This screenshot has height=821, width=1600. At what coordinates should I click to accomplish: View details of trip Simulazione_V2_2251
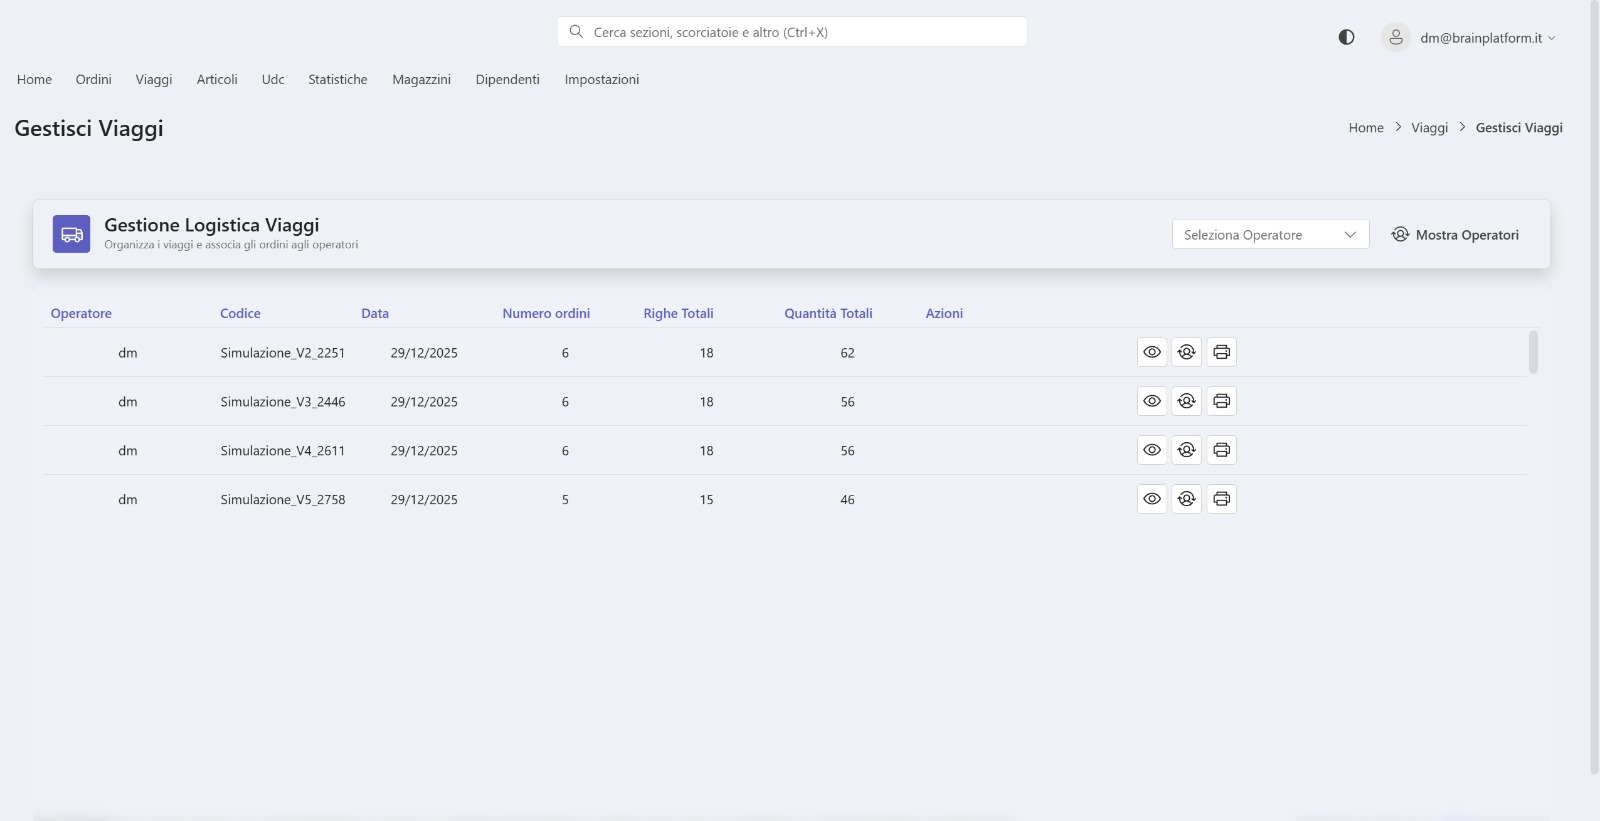[1152, 352]
